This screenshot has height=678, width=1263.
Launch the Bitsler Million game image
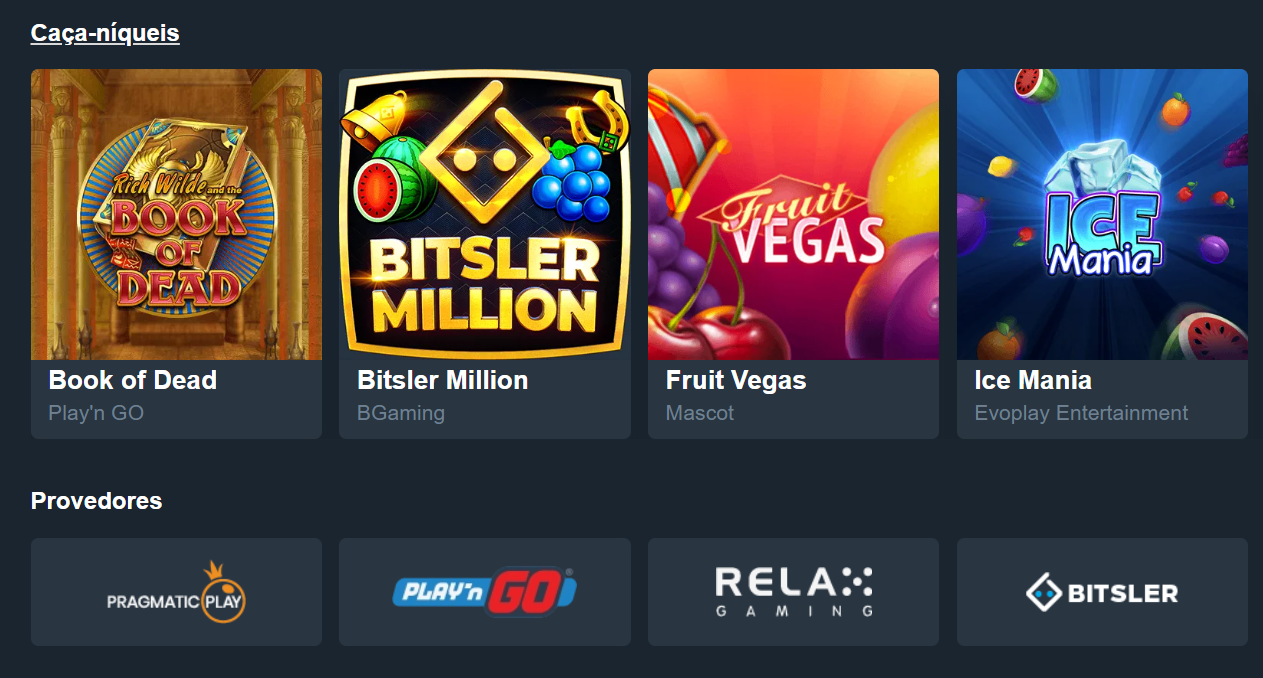coord(485,214)
